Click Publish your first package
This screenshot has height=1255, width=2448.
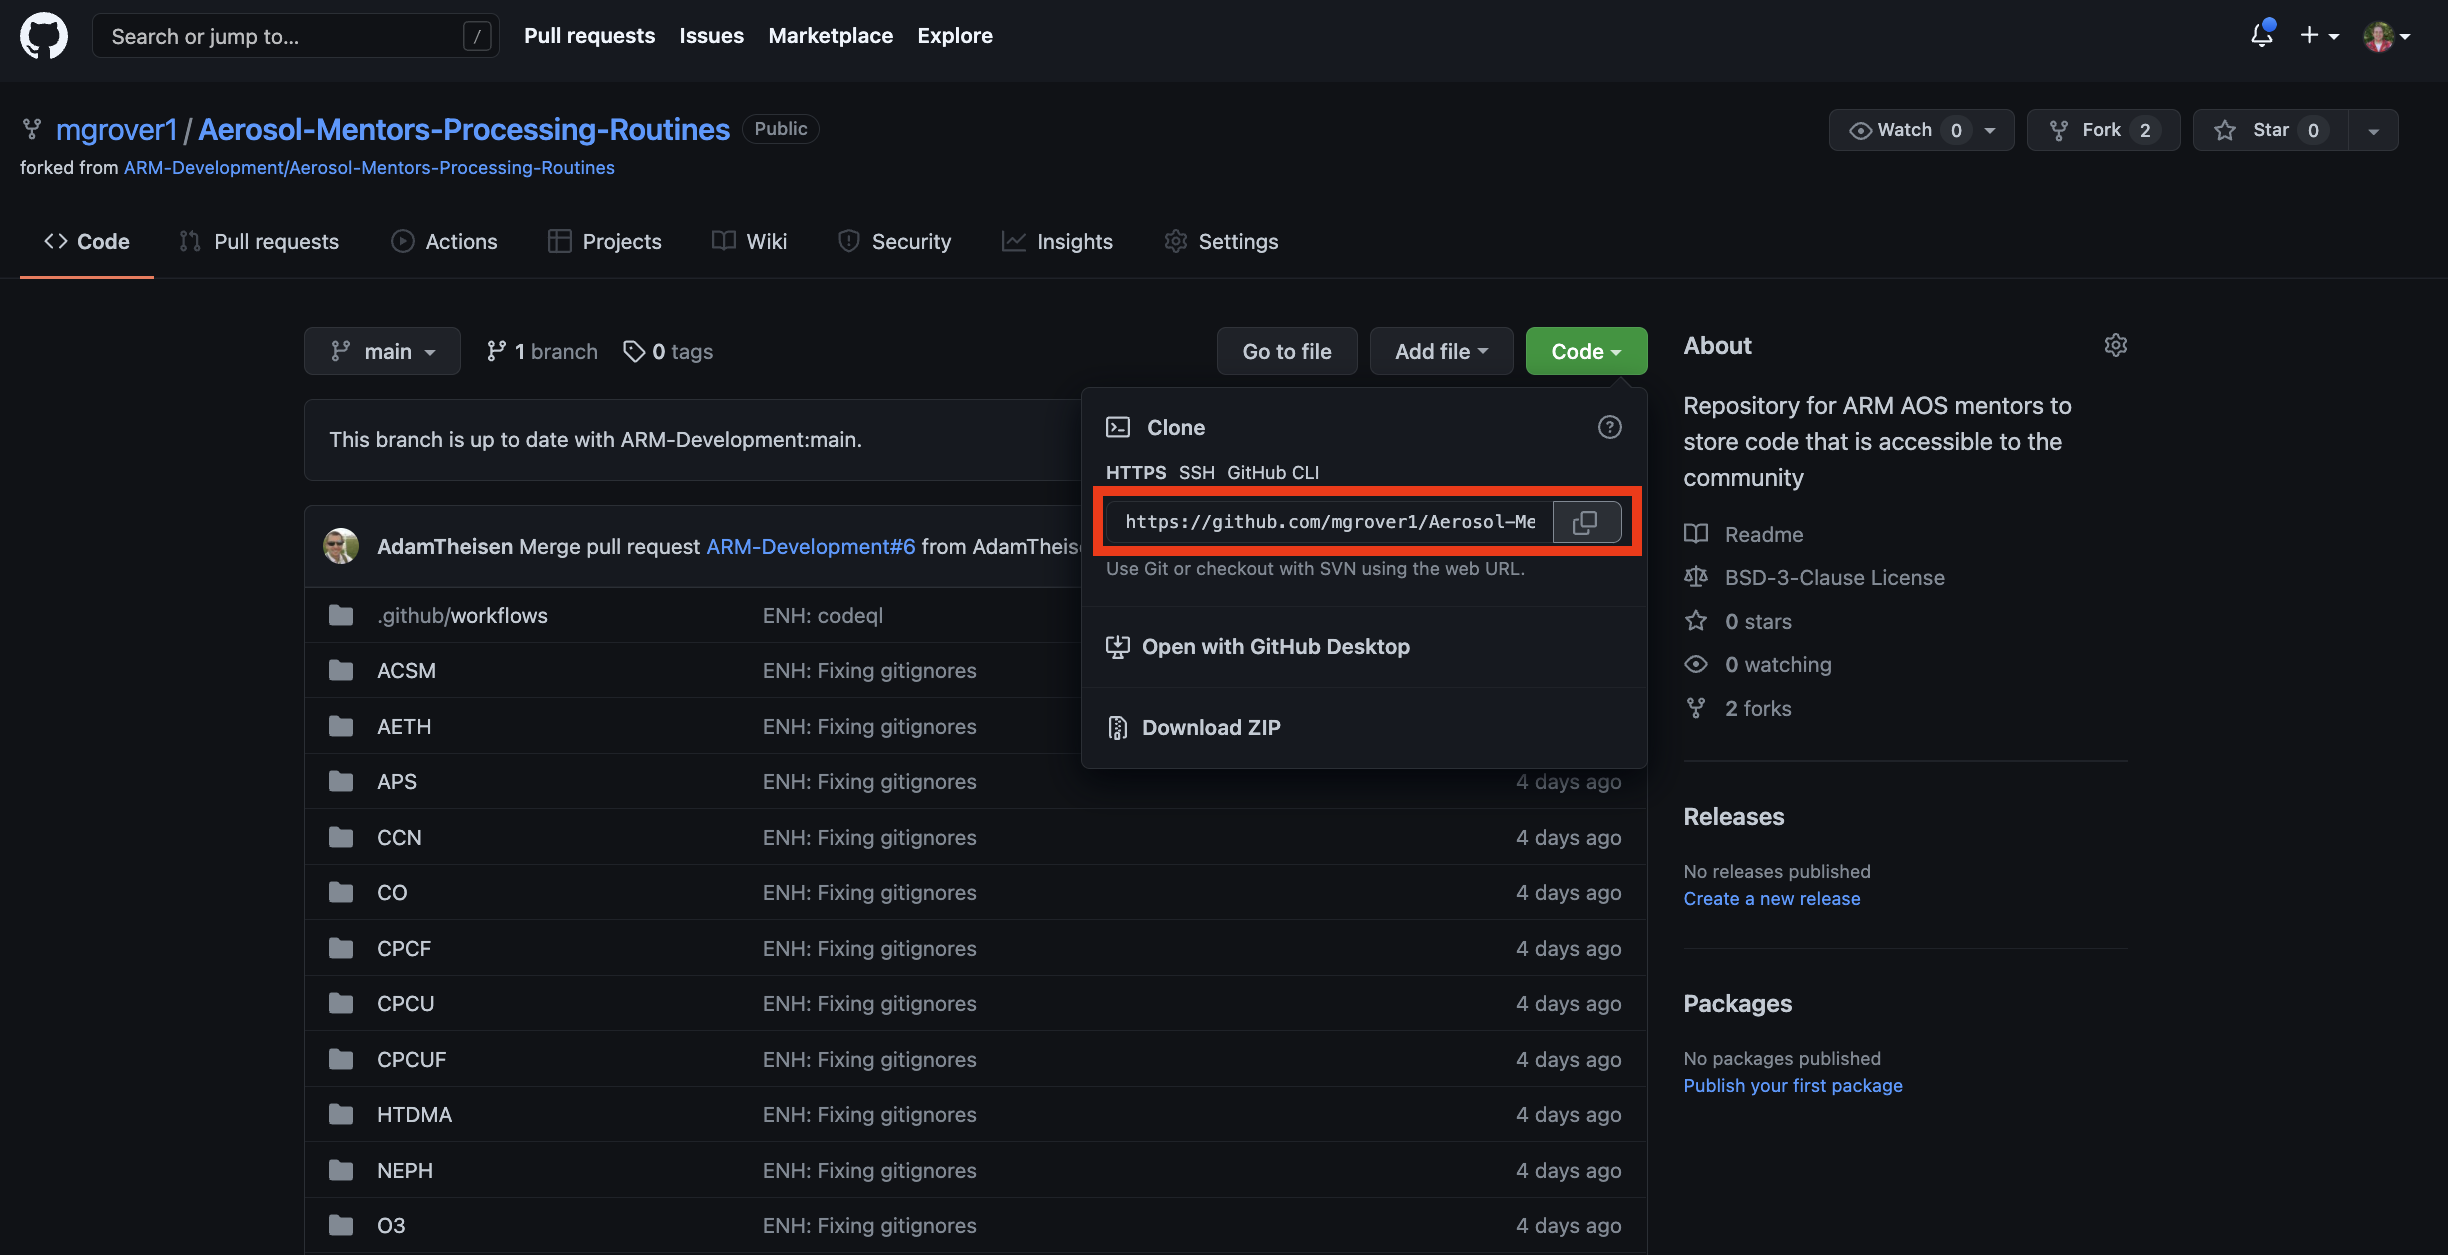tap(1793, 1085)
